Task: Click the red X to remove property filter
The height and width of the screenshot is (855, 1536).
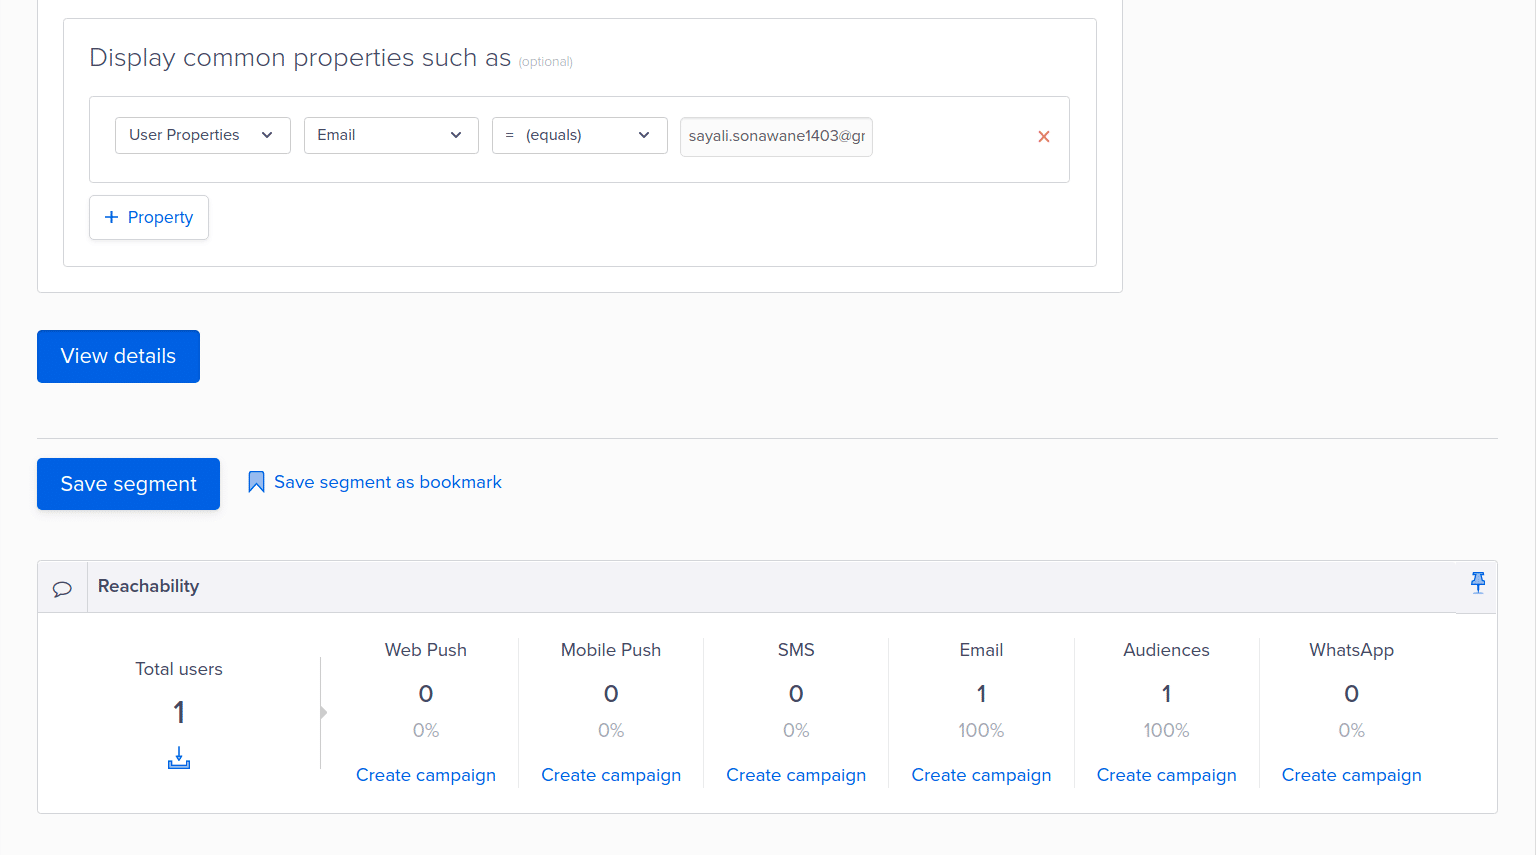Action: coord(1043,136)
